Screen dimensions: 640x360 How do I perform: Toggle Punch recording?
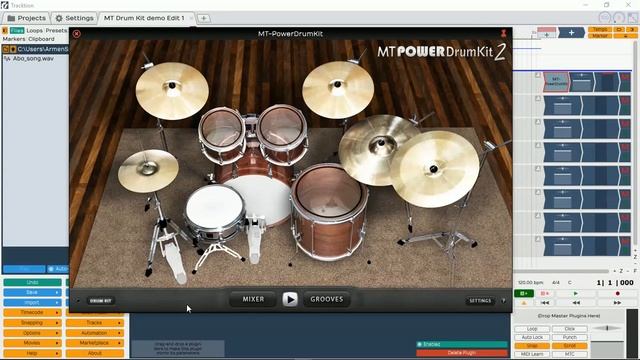(x=570, y=337)
